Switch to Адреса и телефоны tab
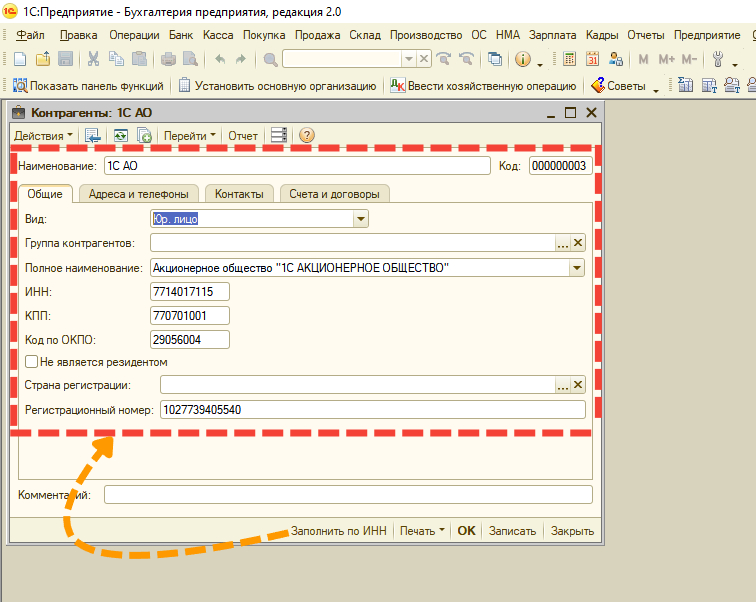Screen dimensions: 756x602 pyautogui.click(x=139, y=194)
